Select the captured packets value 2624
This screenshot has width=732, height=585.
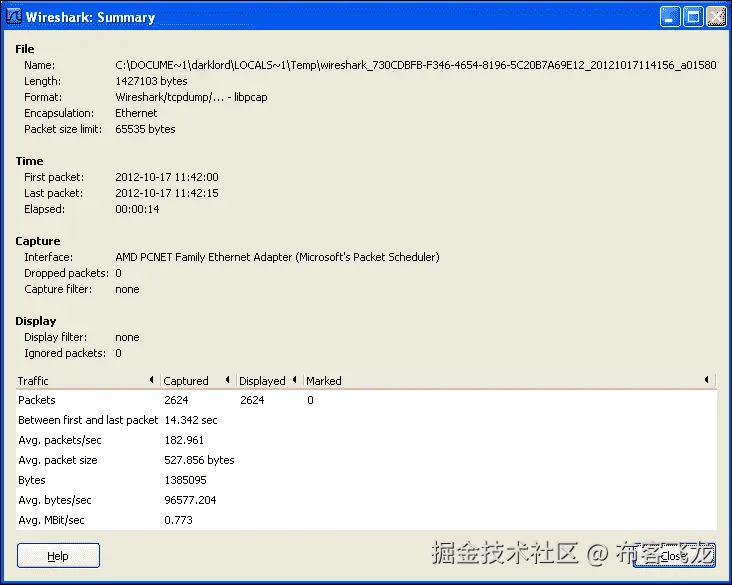coord(176,400)
